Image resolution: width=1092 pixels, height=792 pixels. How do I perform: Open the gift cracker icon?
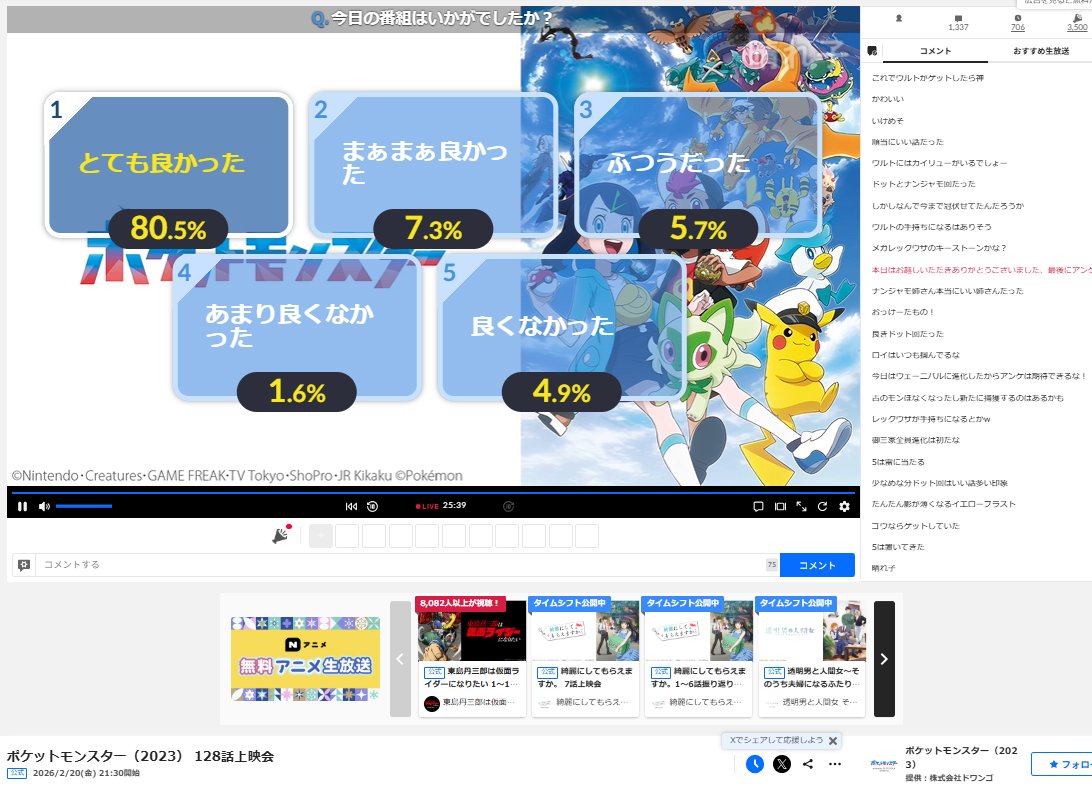click(281, 534)
